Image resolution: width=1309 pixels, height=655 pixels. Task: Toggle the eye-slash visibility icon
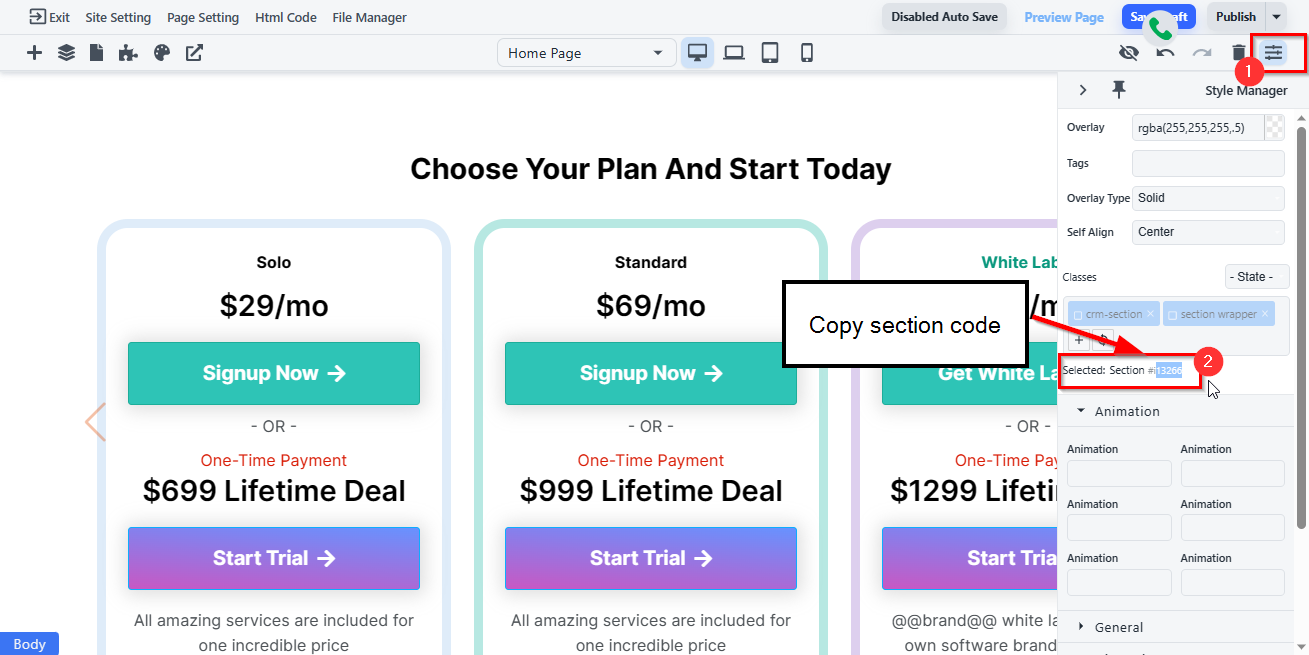coord(1129,53)
